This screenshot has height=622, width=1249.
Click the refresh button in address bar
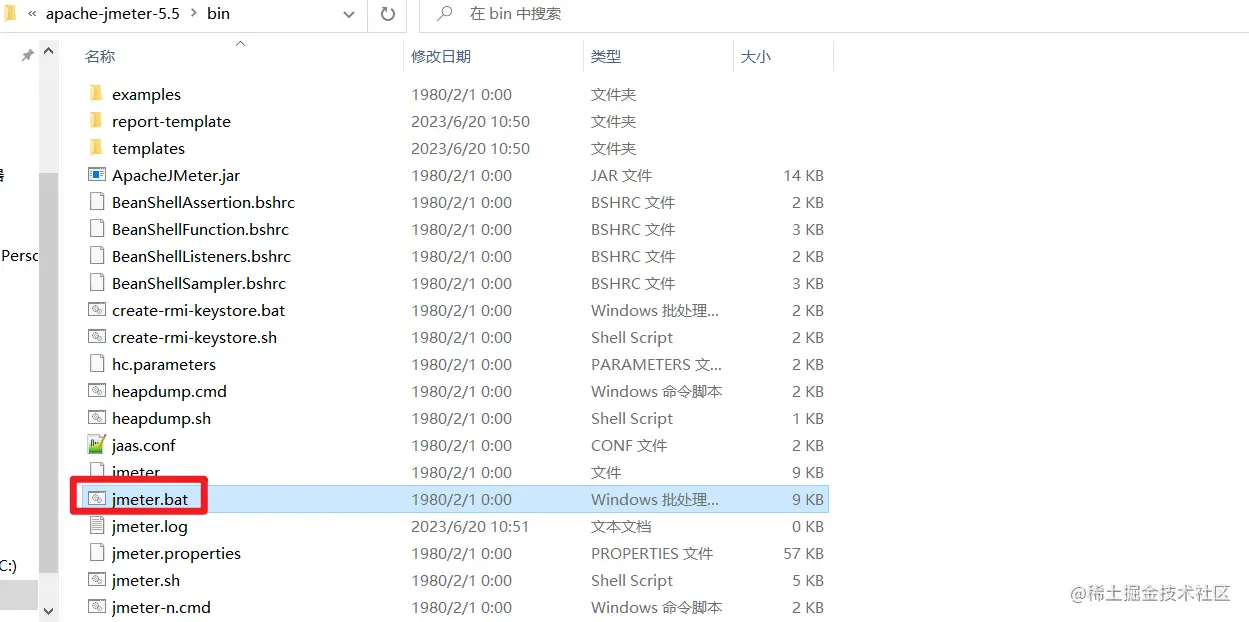(x=387, y=14)
